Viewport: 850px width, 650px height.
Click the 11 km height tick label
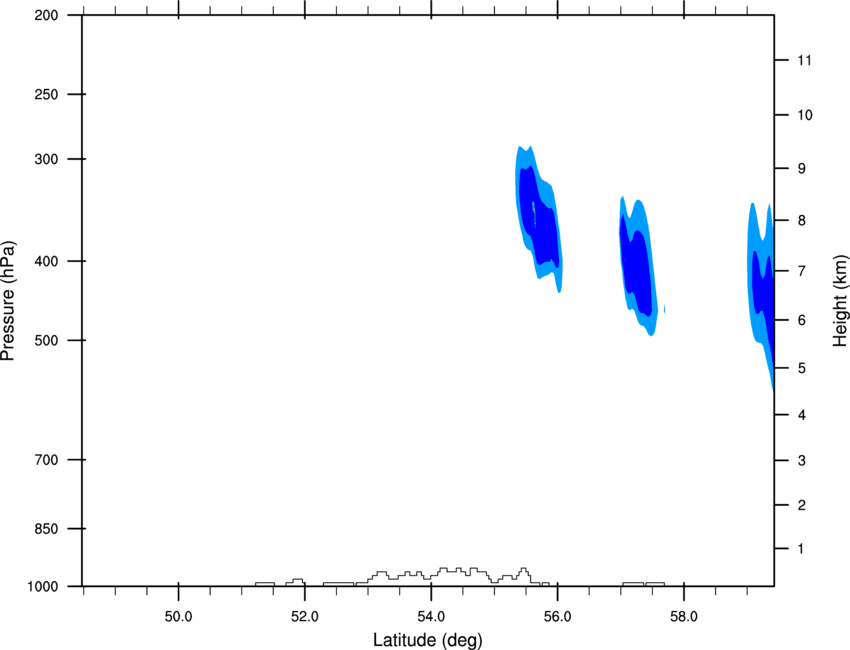[804, 60]
